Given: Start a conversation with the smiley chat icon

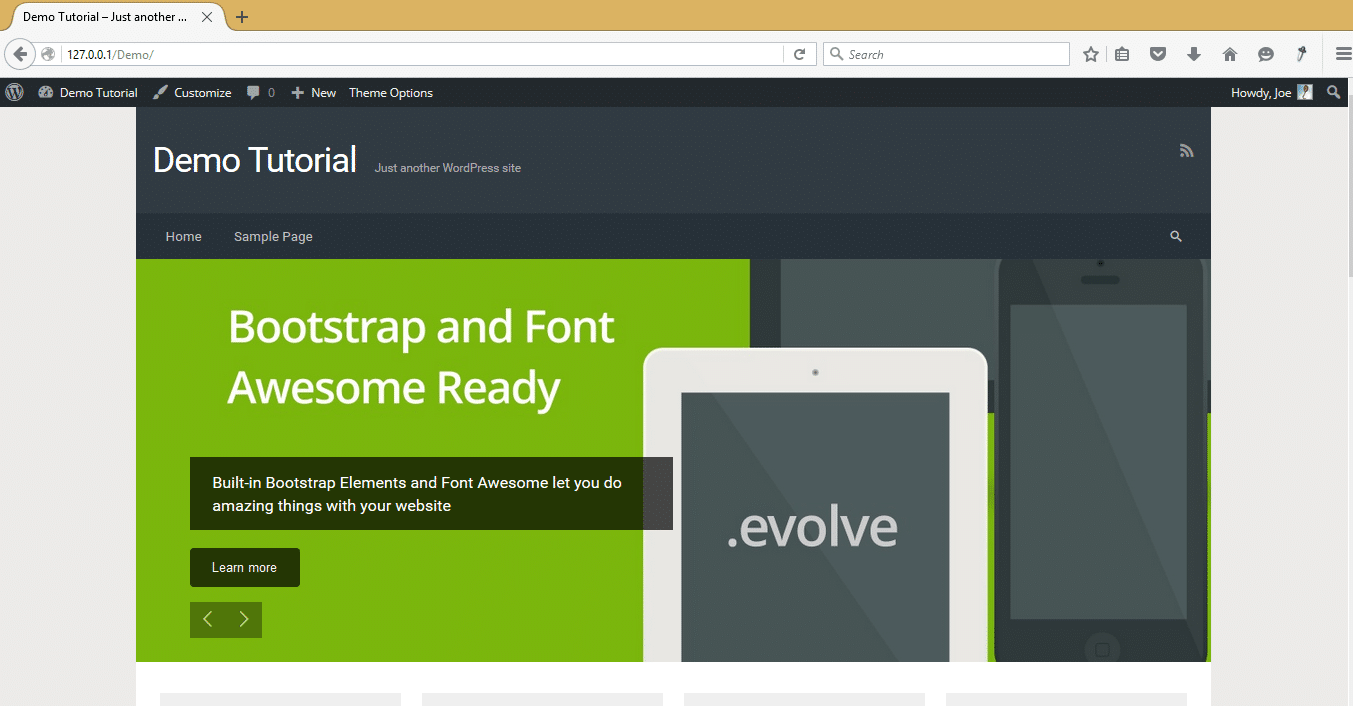Looking at the screenshot, I should (1266, 54).
